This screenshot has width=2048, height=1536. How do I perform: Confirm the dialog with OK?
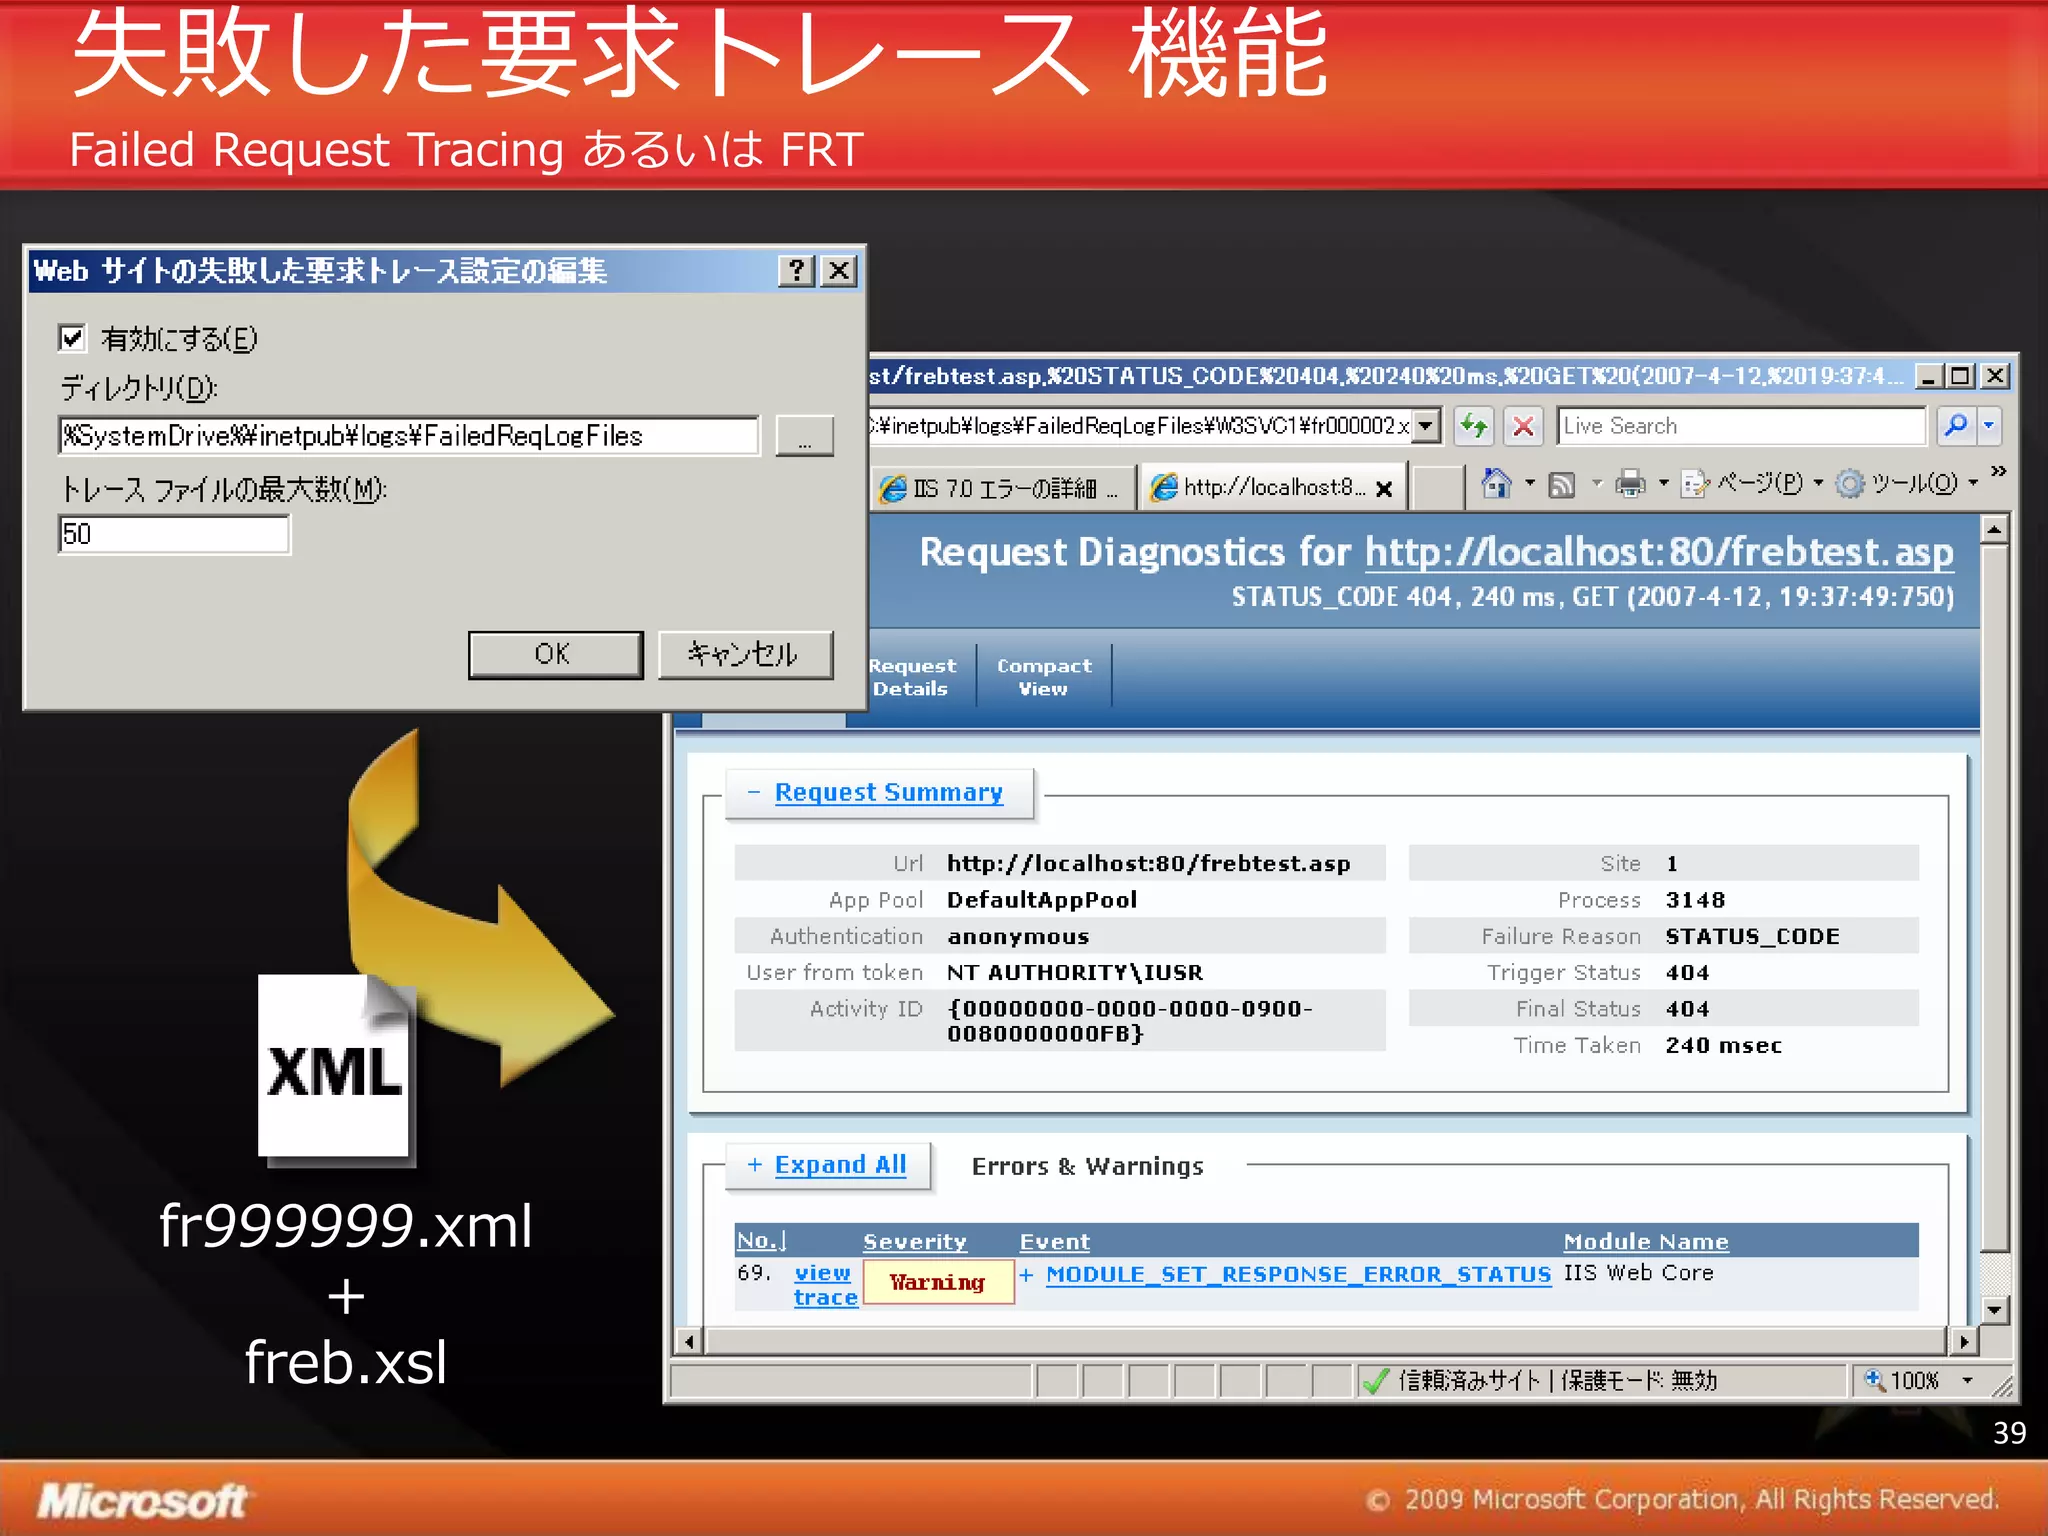[555, 654]
